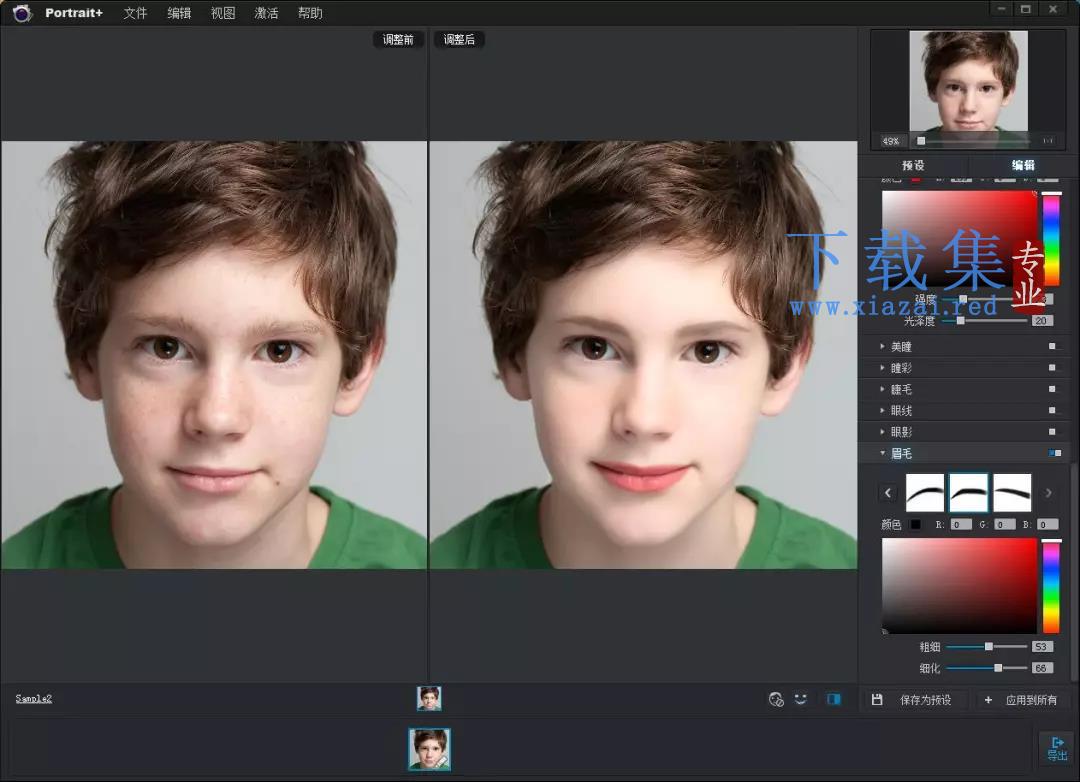Enable the 眼线 effect toggle
The image size is (1080, 782).
(x=1052, y=411)
